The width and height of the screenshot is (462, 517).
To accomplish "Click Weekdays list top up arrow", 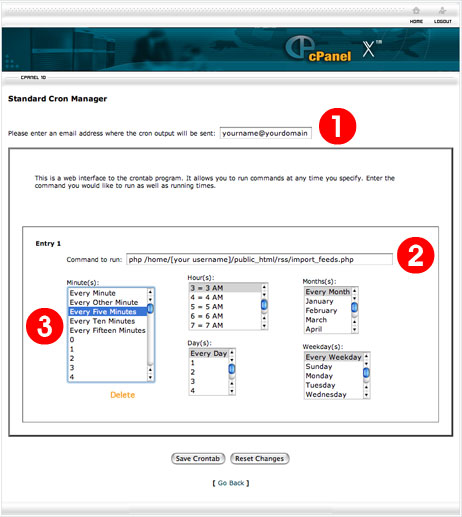I will pyautogui.click(x=366, y=356).
